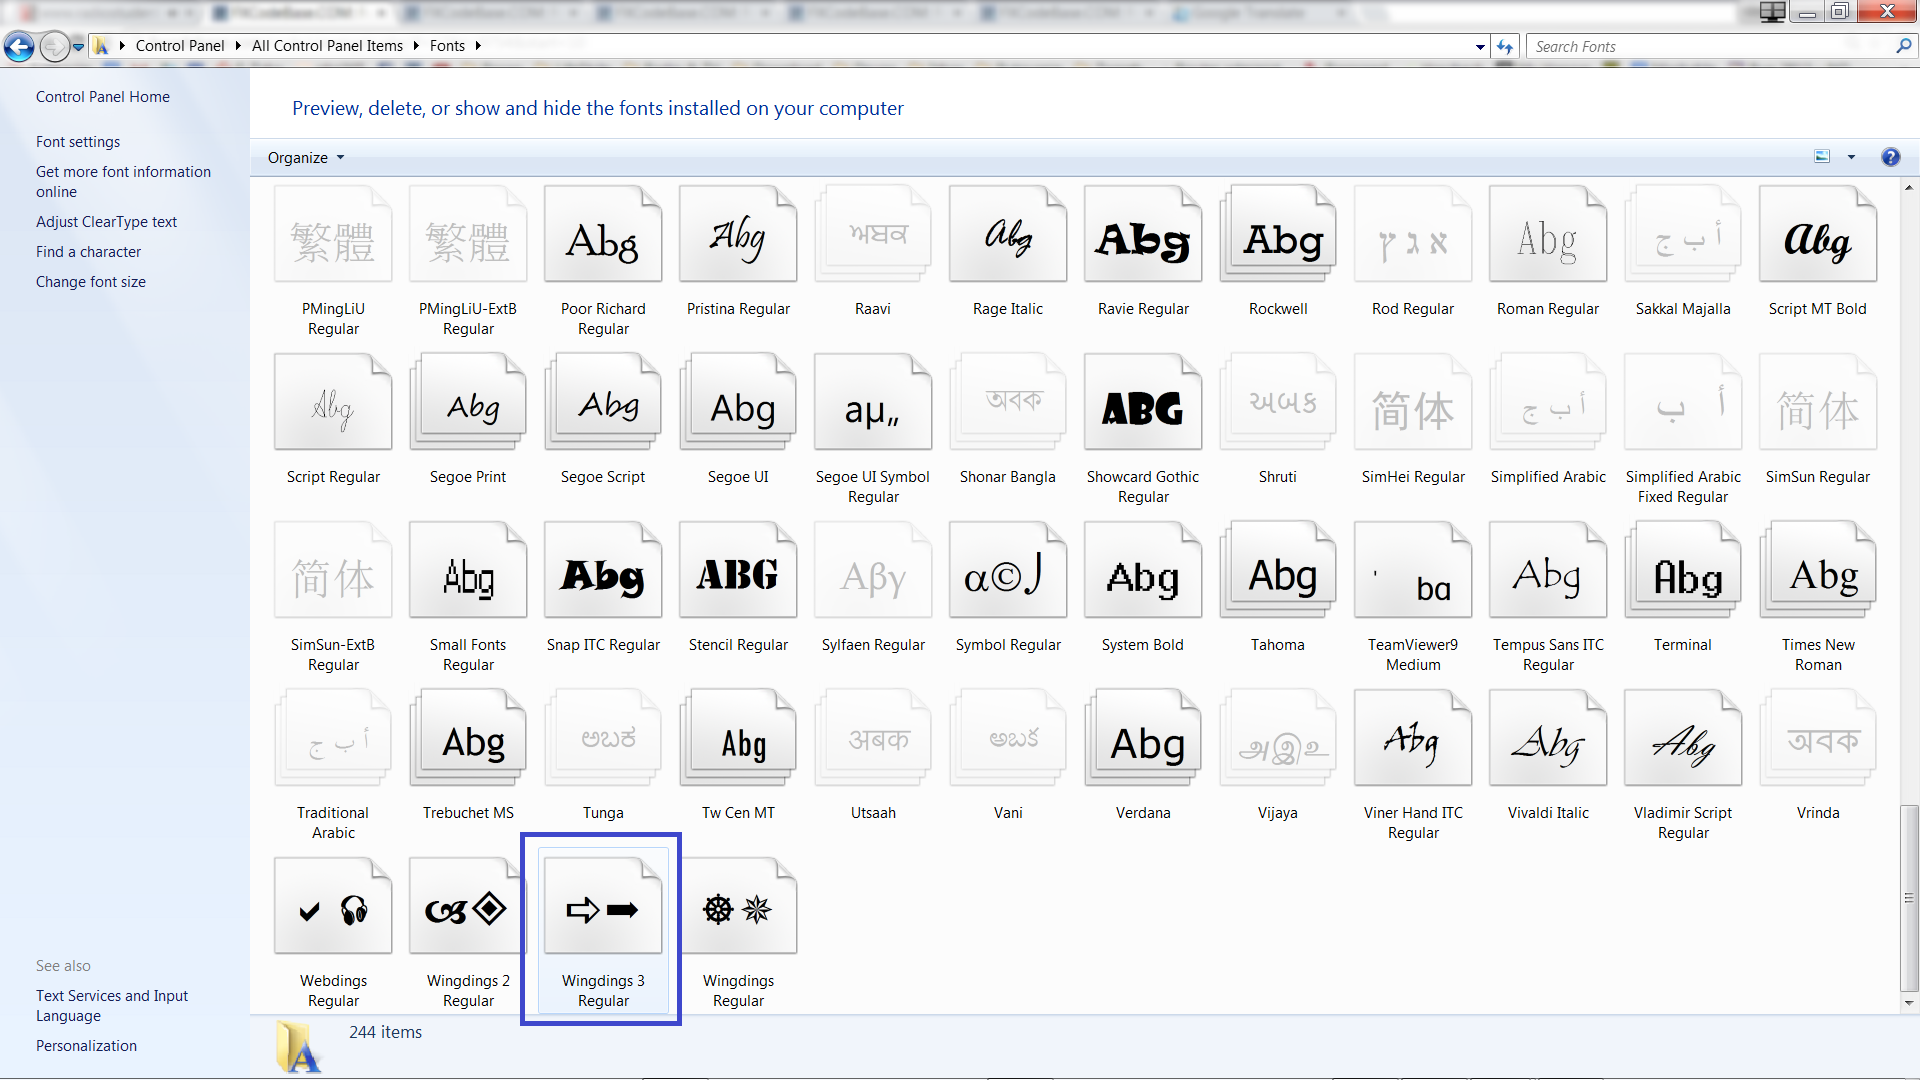Image resolution: width=1920 pixels, height=1080 pixels.
Task: Open the address bar history dropdown
Action: coord(1480,46)
